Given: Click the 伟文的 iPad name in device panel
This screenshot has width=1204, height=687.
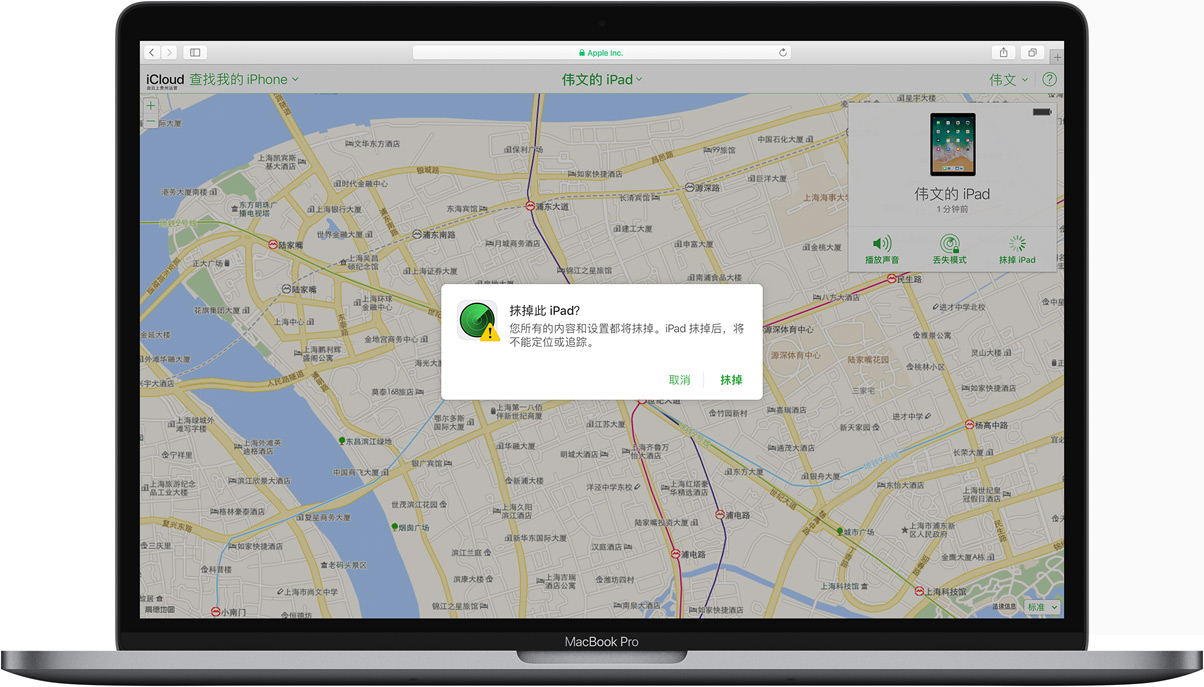Looking at the screenshot, I should click(x=952, y=193).
